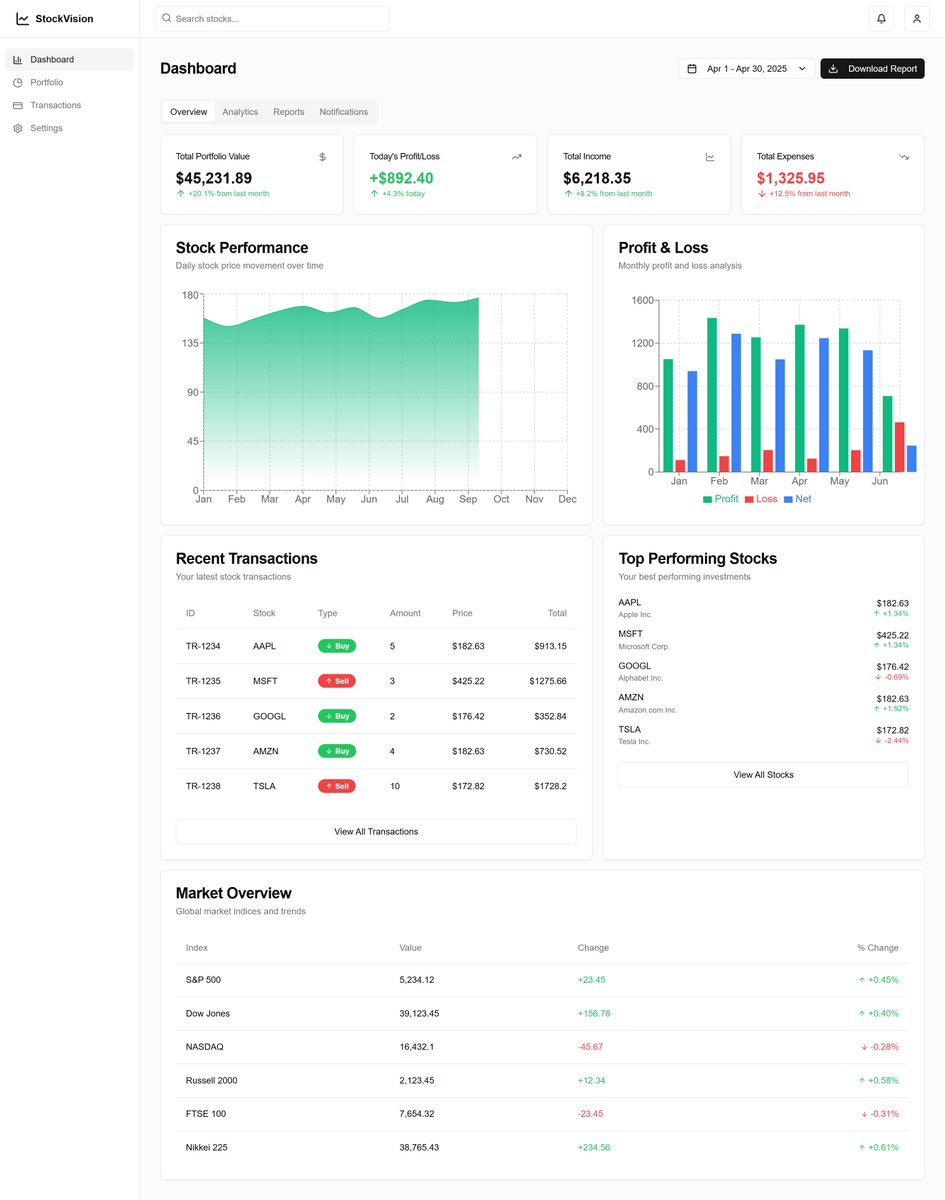Click the green up arrow beside +20.1%
This screenshot has width=945, height=1200.
pyautogui.click(x=181, y=194)
